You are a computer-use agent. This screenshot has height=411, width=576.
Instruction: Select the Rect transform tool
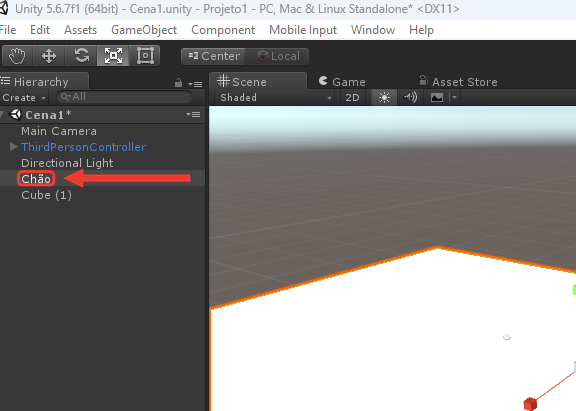(x=145, y=56)
